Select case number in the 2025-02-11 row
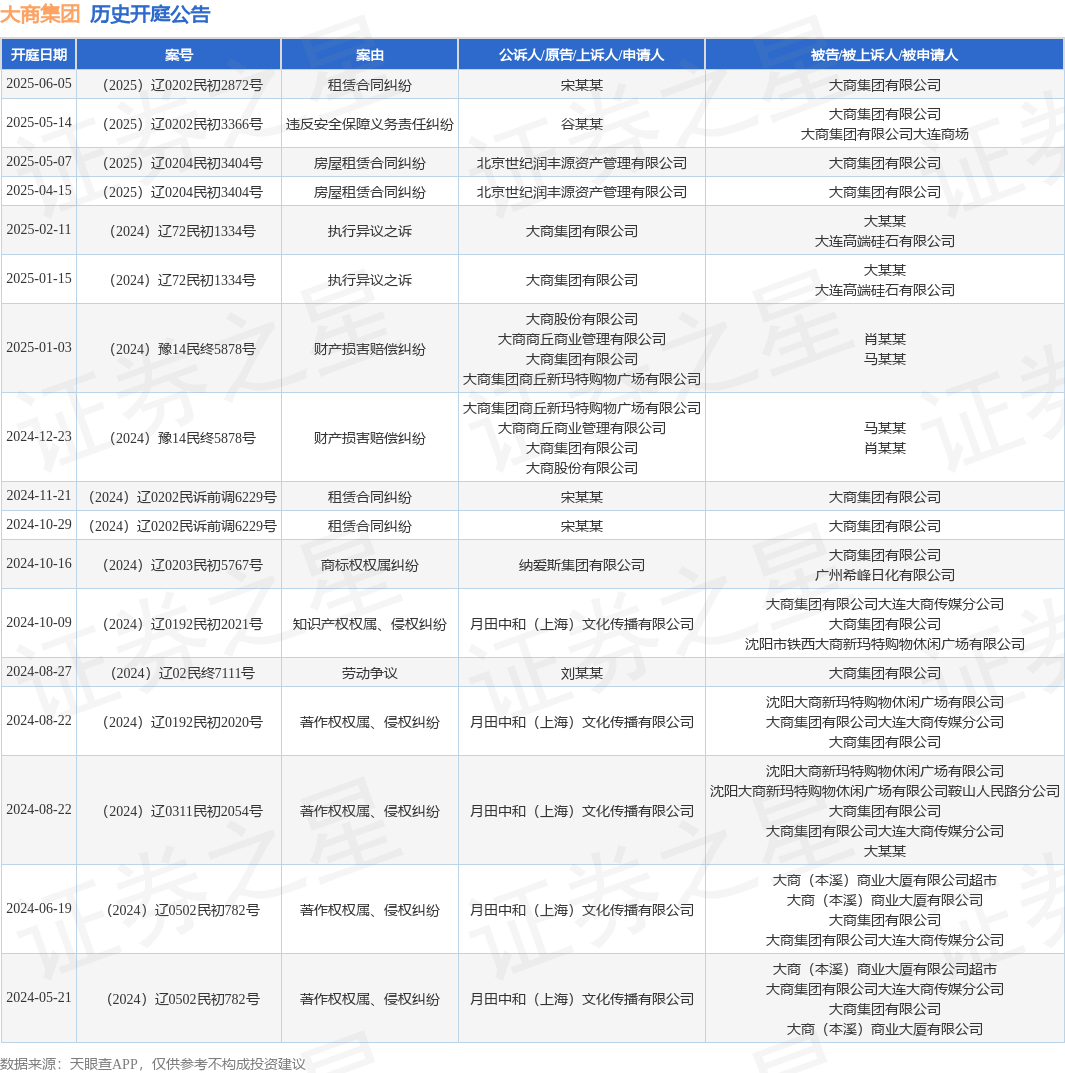The width and height of the screenshot is (1065, 1073). 179,231
